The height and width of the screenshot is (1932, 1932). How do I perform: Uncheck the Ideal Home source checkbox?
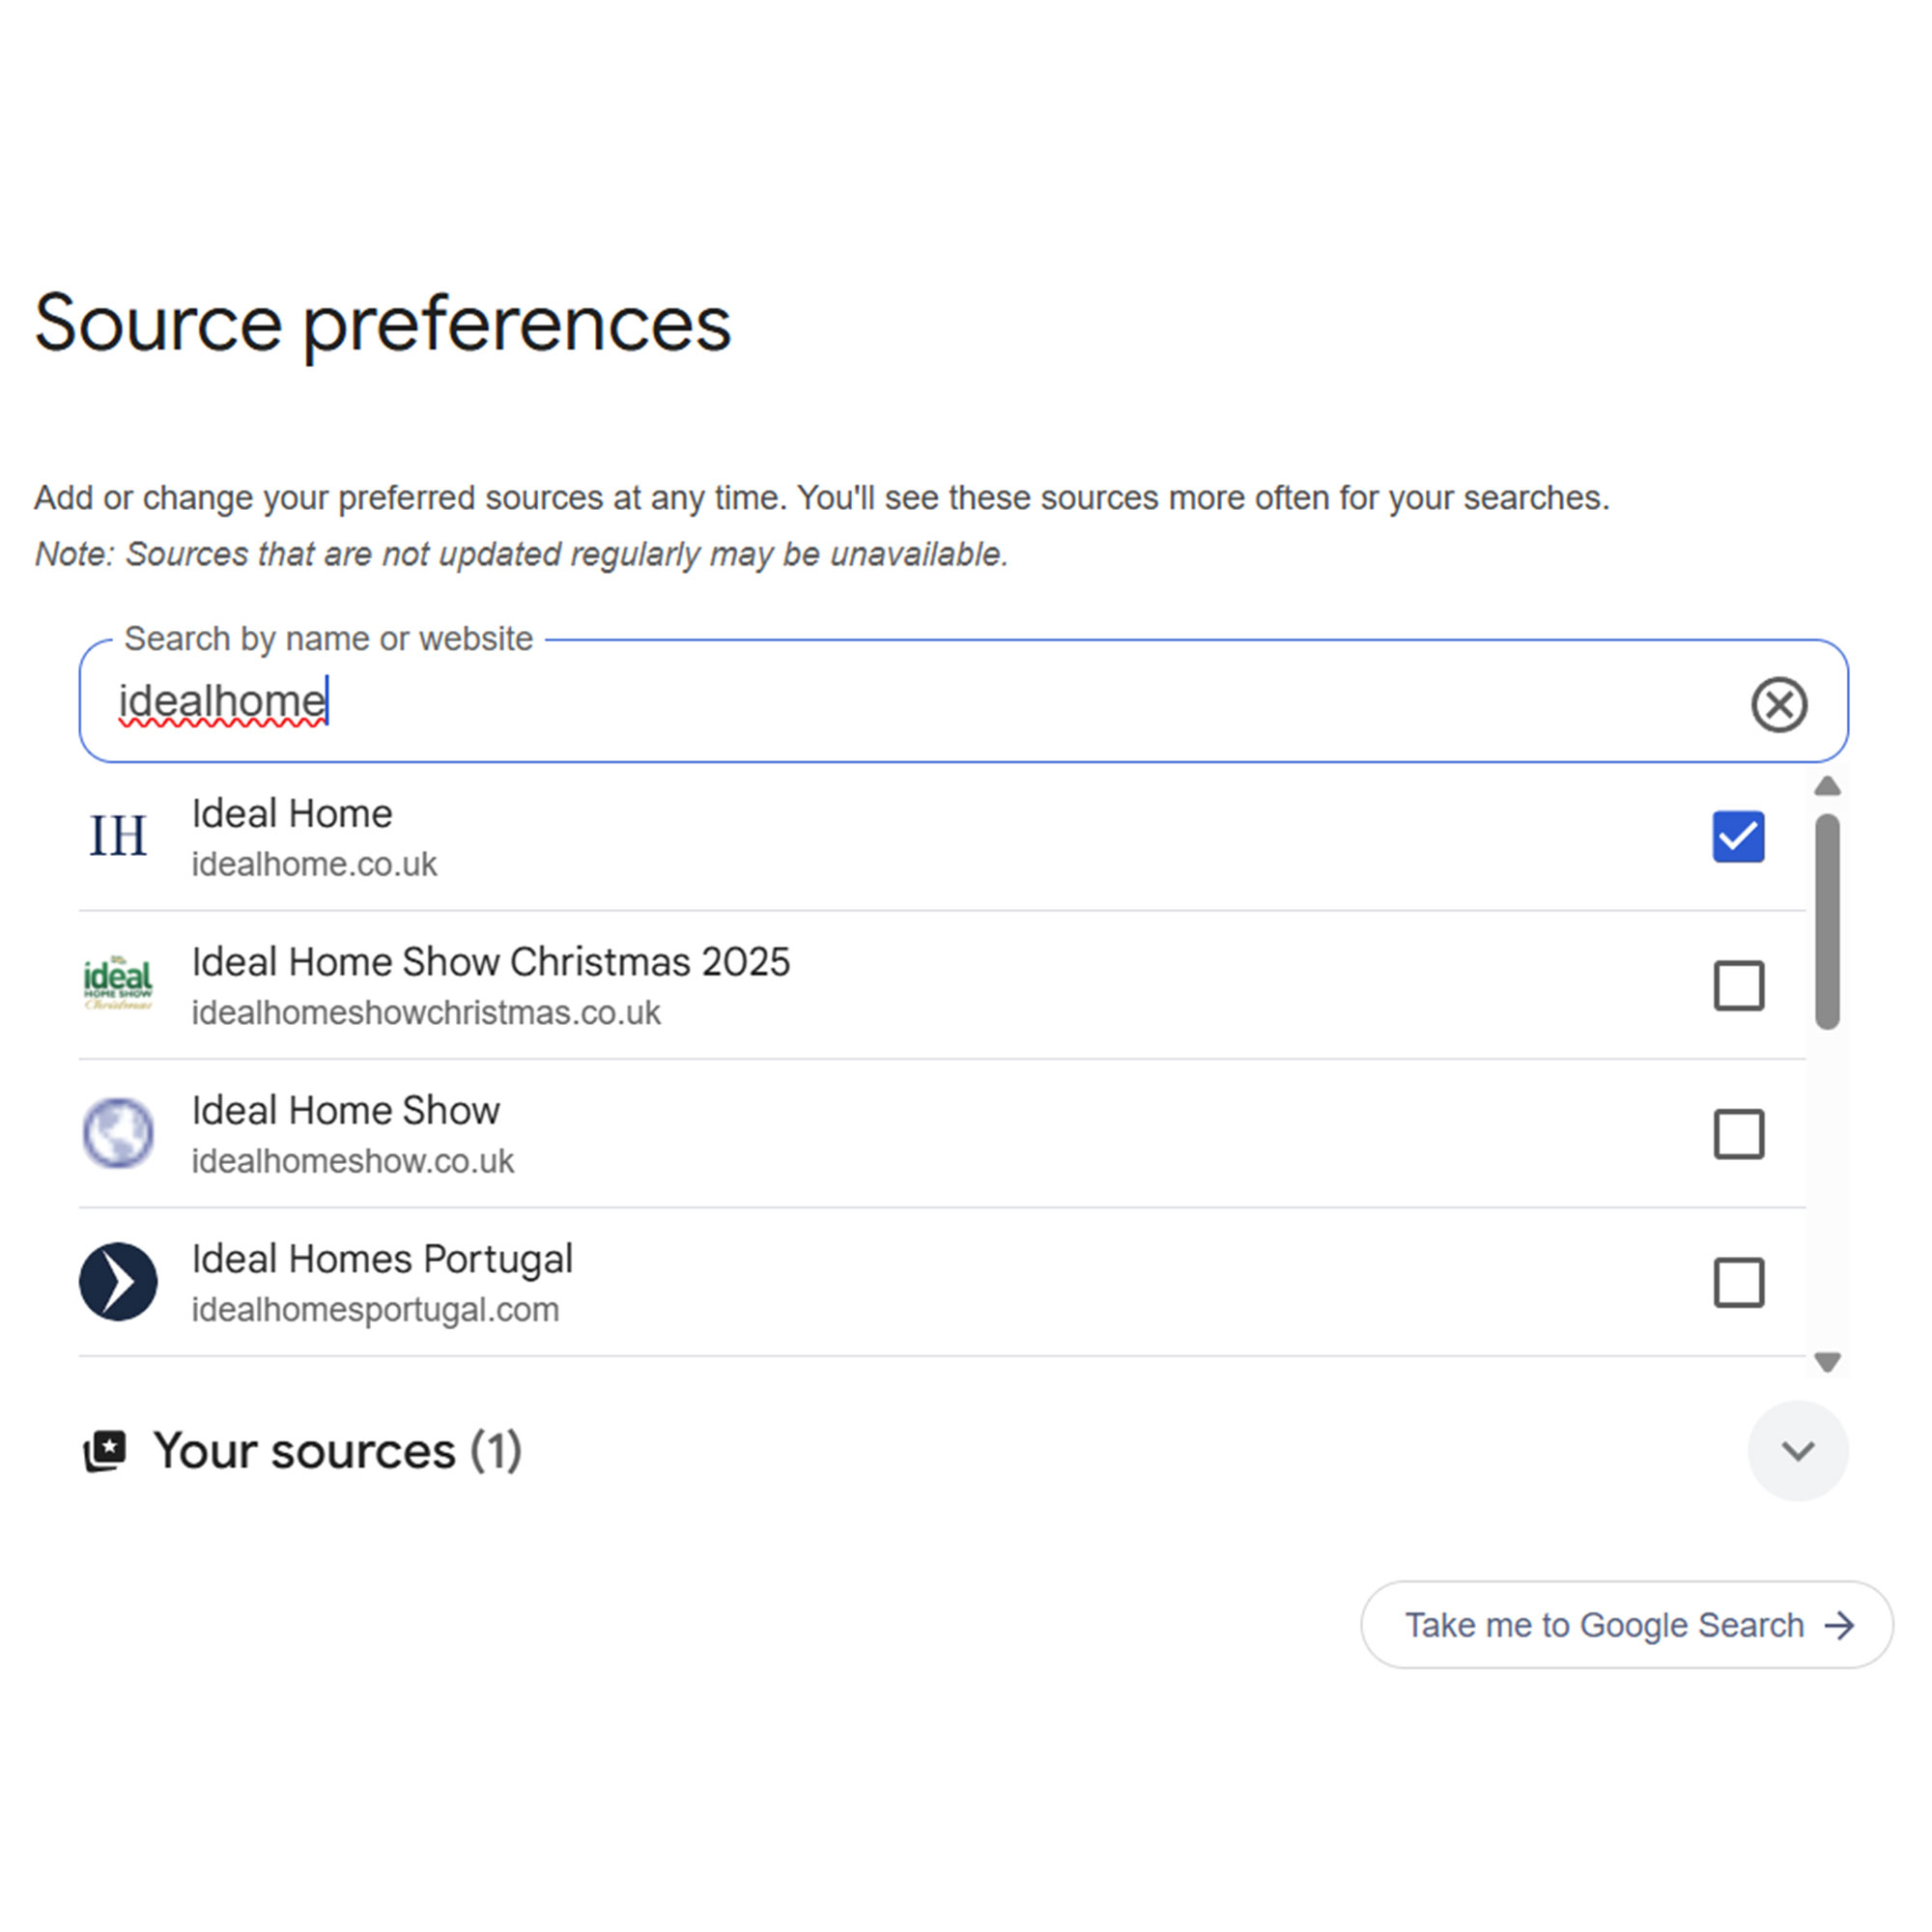[x=1739, y=836]
